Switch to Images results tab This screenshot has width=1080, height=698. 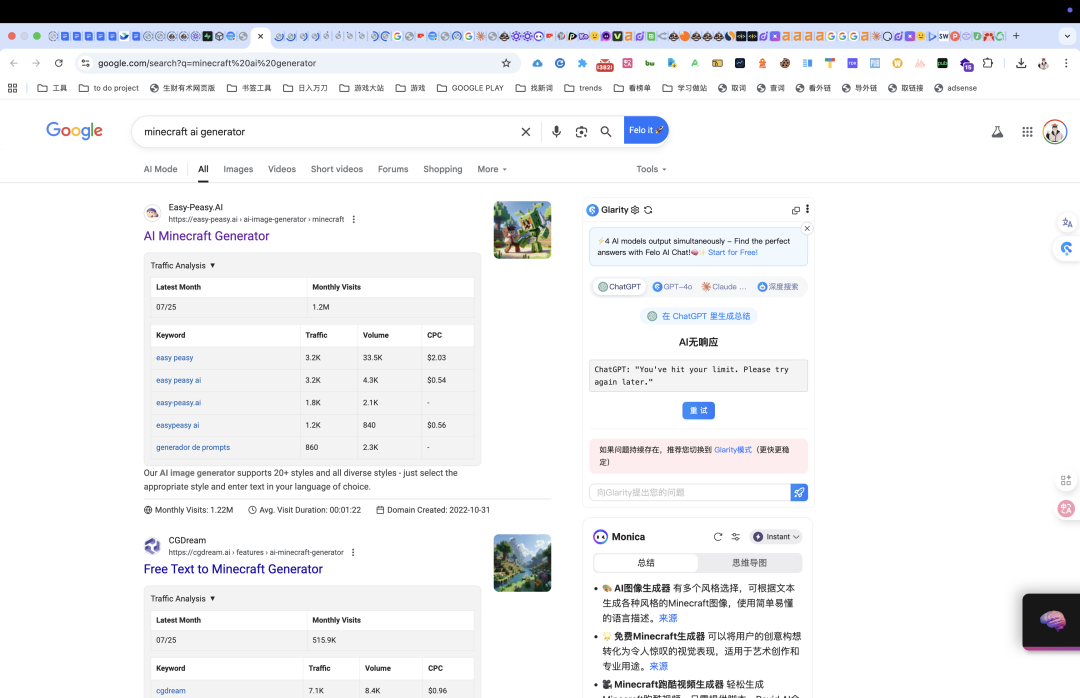[x=238, y=169]
